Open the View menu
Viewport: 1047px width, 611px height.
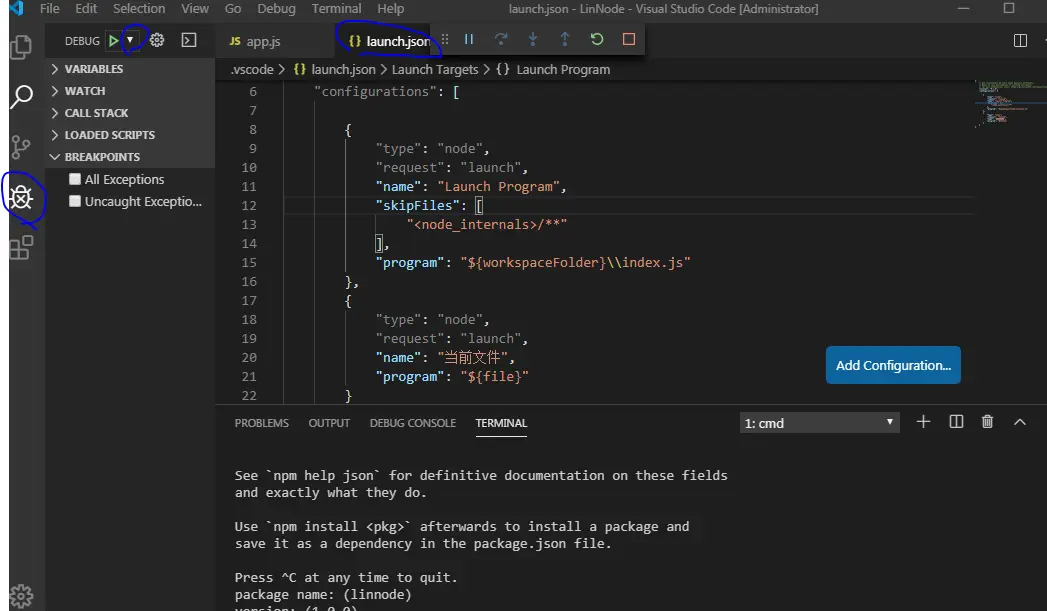coord(195,9)
